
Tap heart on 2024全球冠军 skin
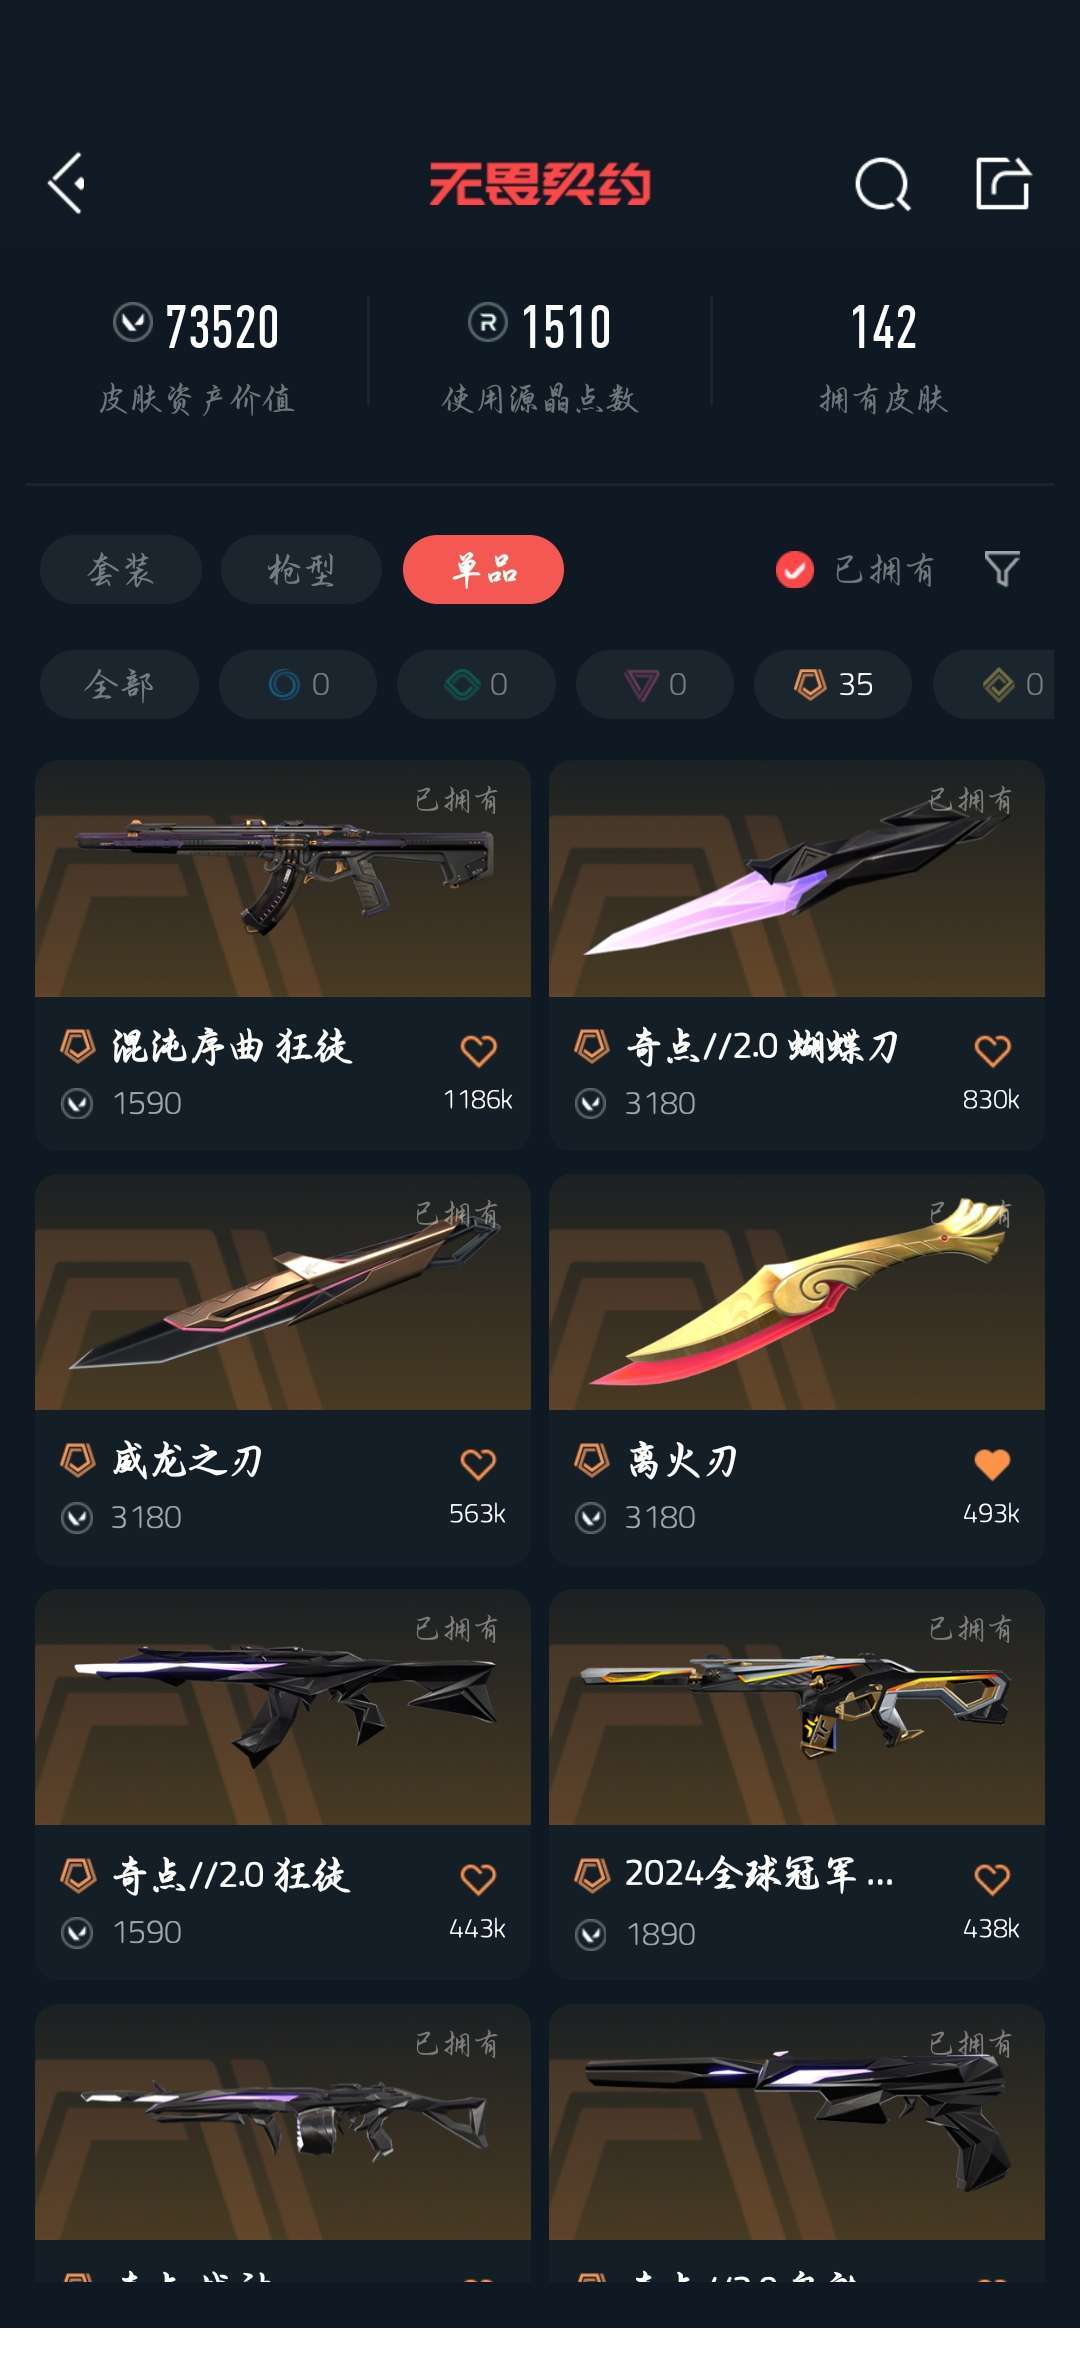pyautogui.click(x=992, y=1879)
